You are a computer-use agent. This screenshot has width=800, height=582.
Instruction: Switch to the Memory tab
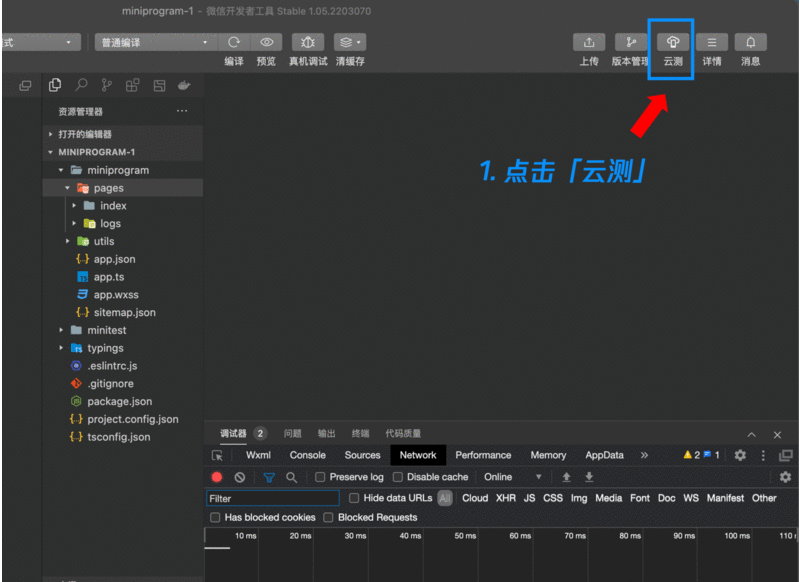548,455
